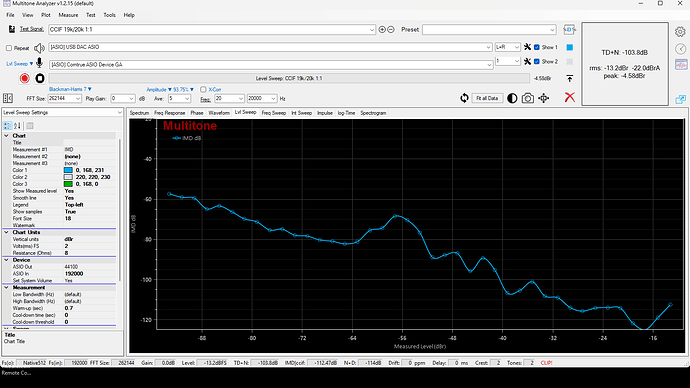Switch to the Spectrum tab
This screenshot has height=388, width=690.
coord(139,113)
